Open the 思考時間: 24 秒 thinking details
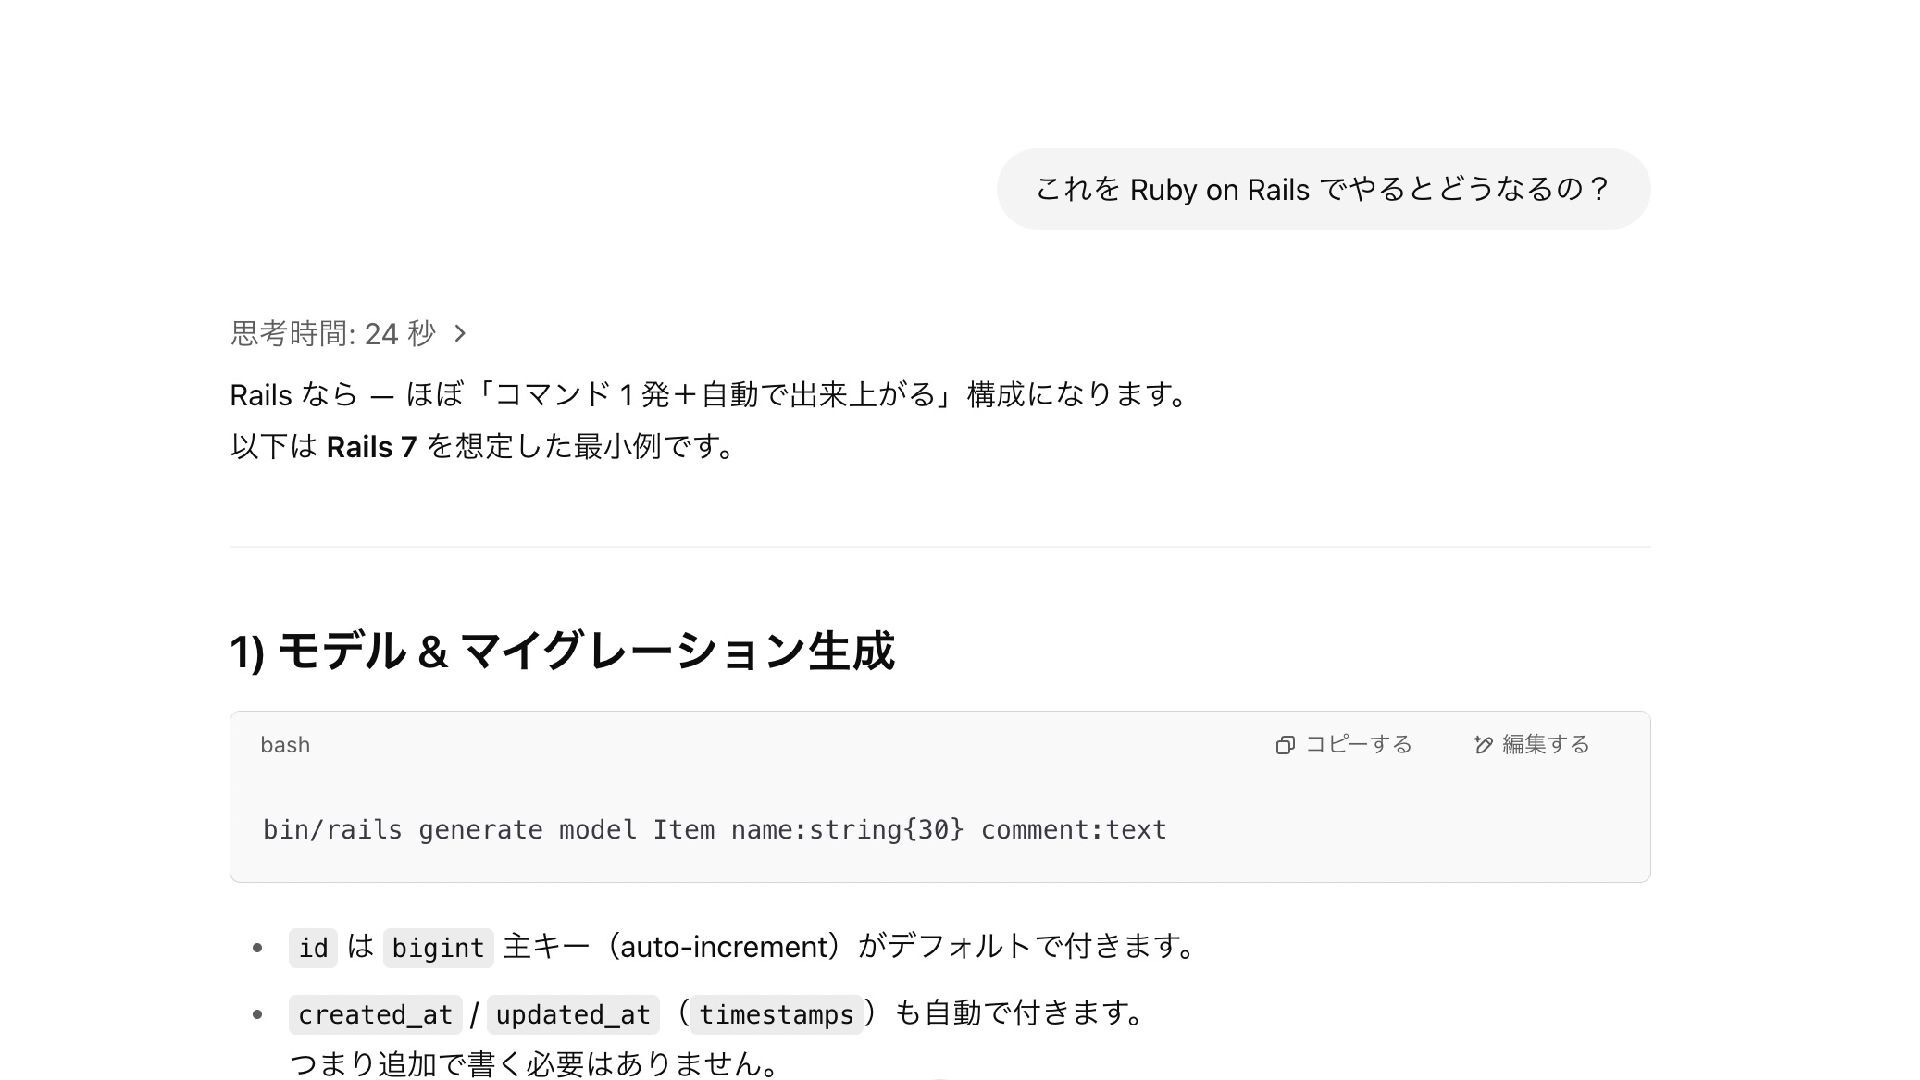Viewport: 1920px width, 1080px height. pyautogui.click(x=333, y=333)
